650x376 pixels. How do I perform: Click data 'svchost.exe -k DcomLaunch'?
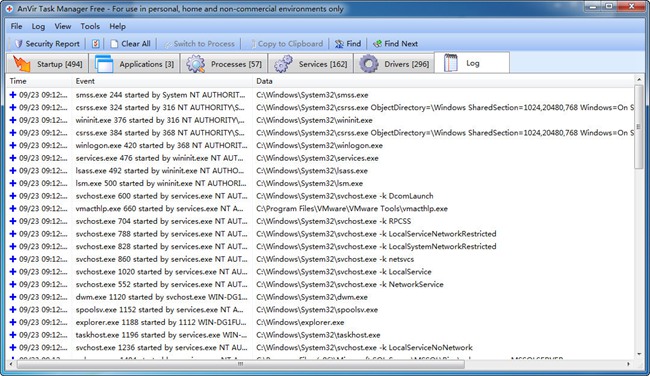(344, 196)
